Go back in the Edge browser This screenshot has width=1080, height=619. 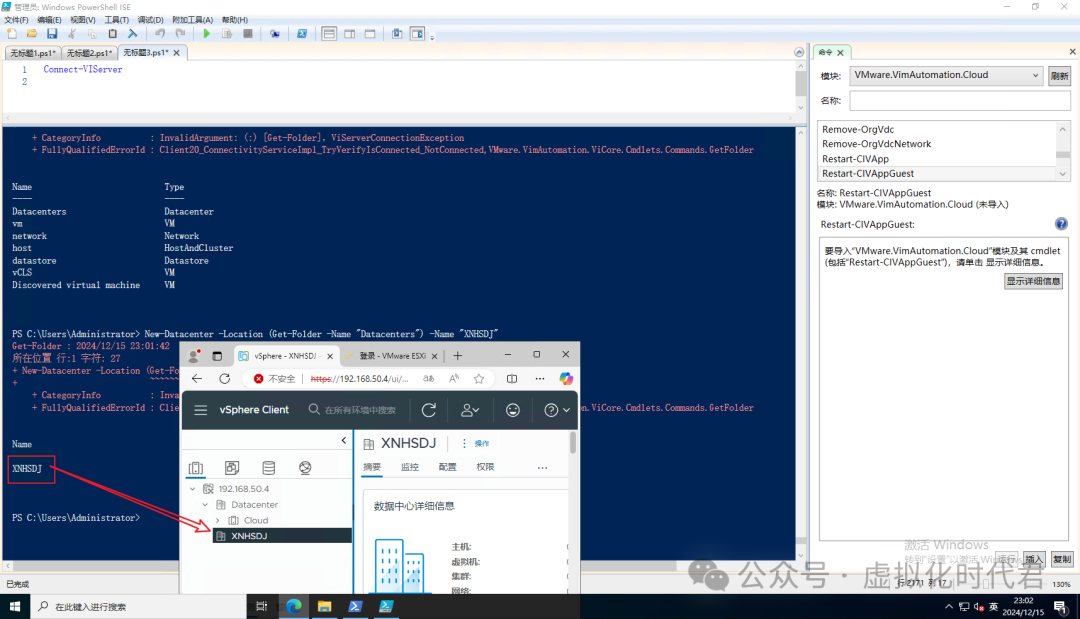click(197, 379)
